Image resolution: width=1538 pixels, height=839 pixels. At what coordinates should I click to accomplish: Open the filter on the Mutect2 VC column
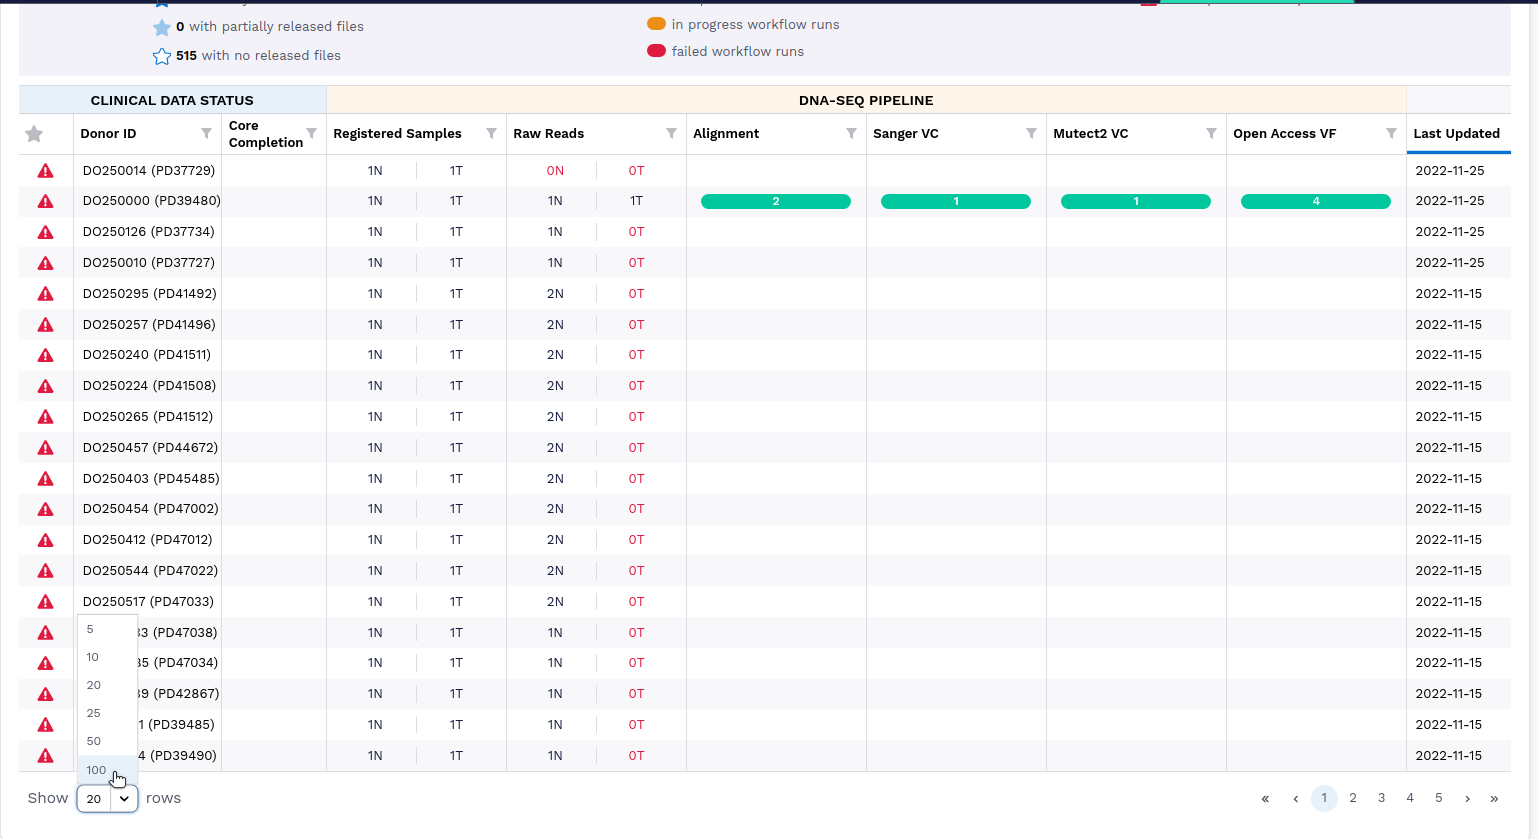(1211, 132)
